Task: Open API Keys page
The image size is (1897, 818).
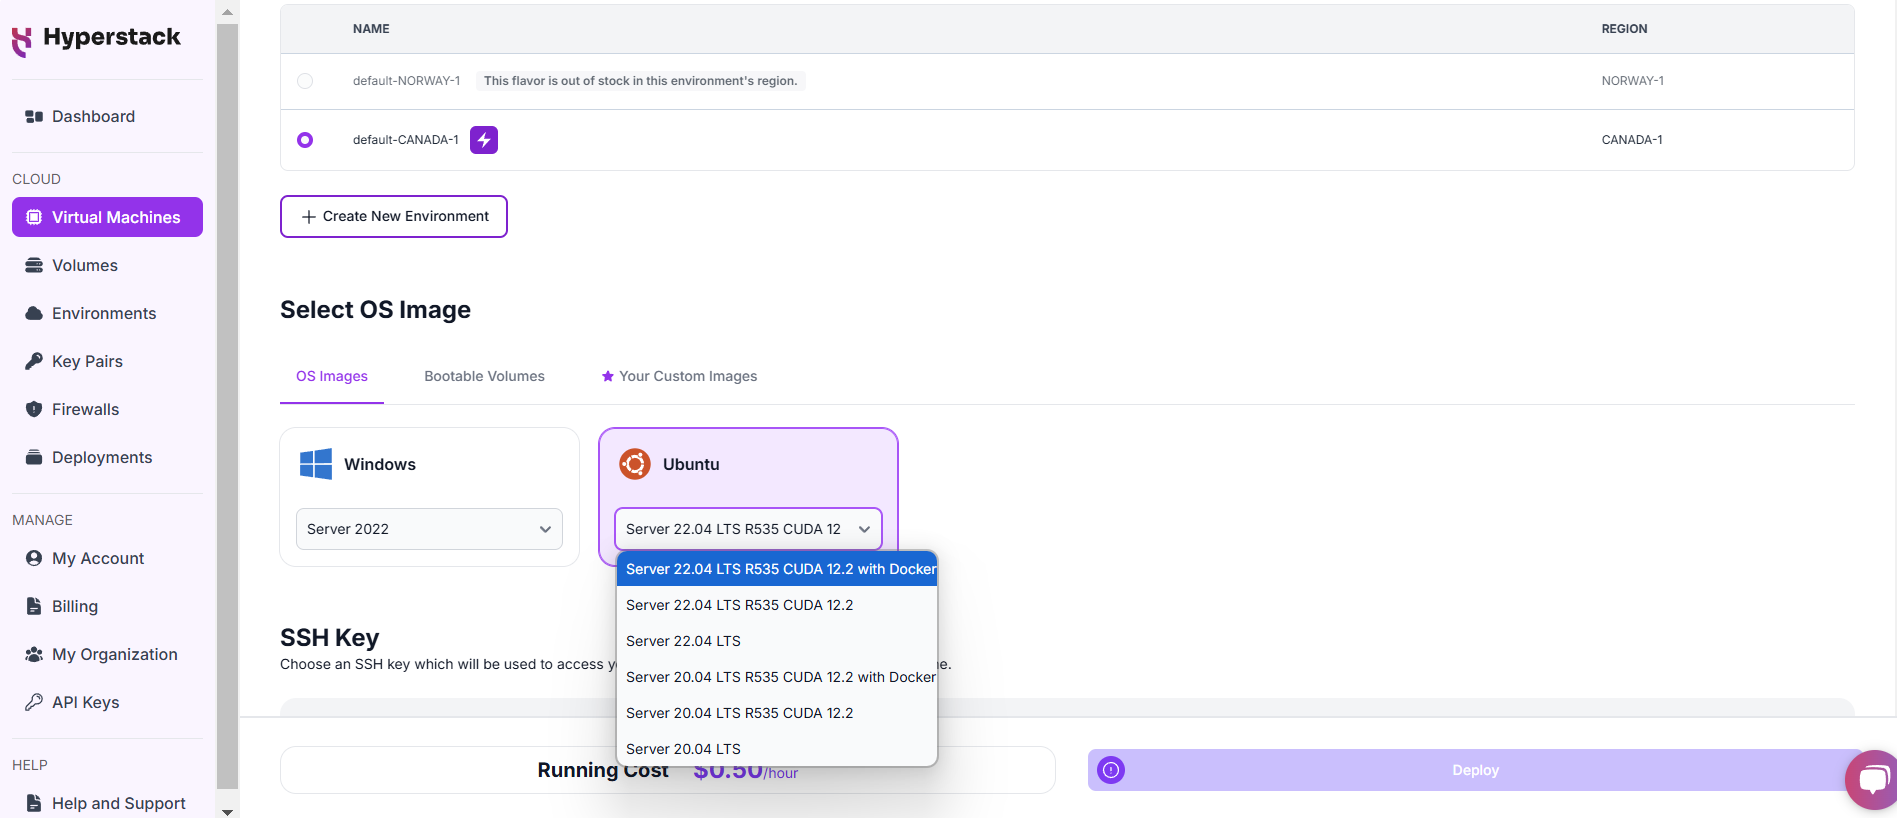Action: (107, 702)
